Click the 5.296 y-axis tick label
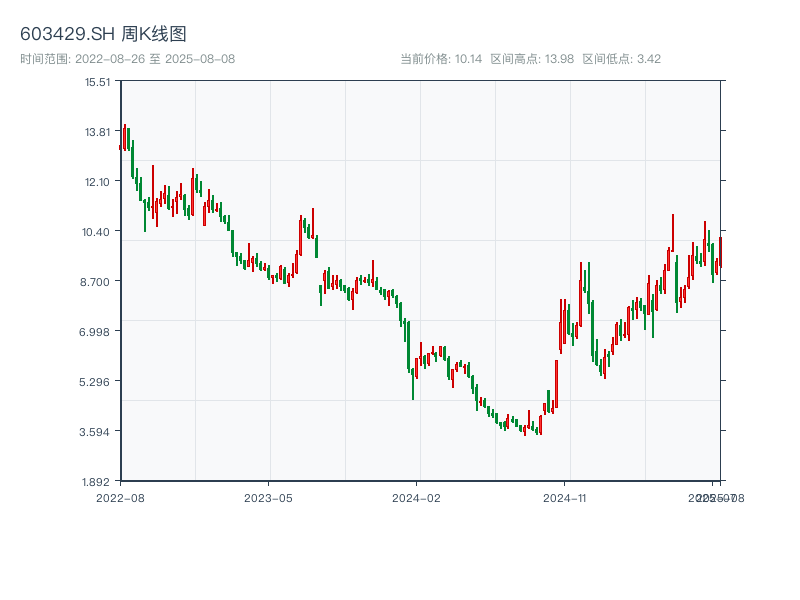This screenshot has height=600, width=800. (x=97, y=382)
